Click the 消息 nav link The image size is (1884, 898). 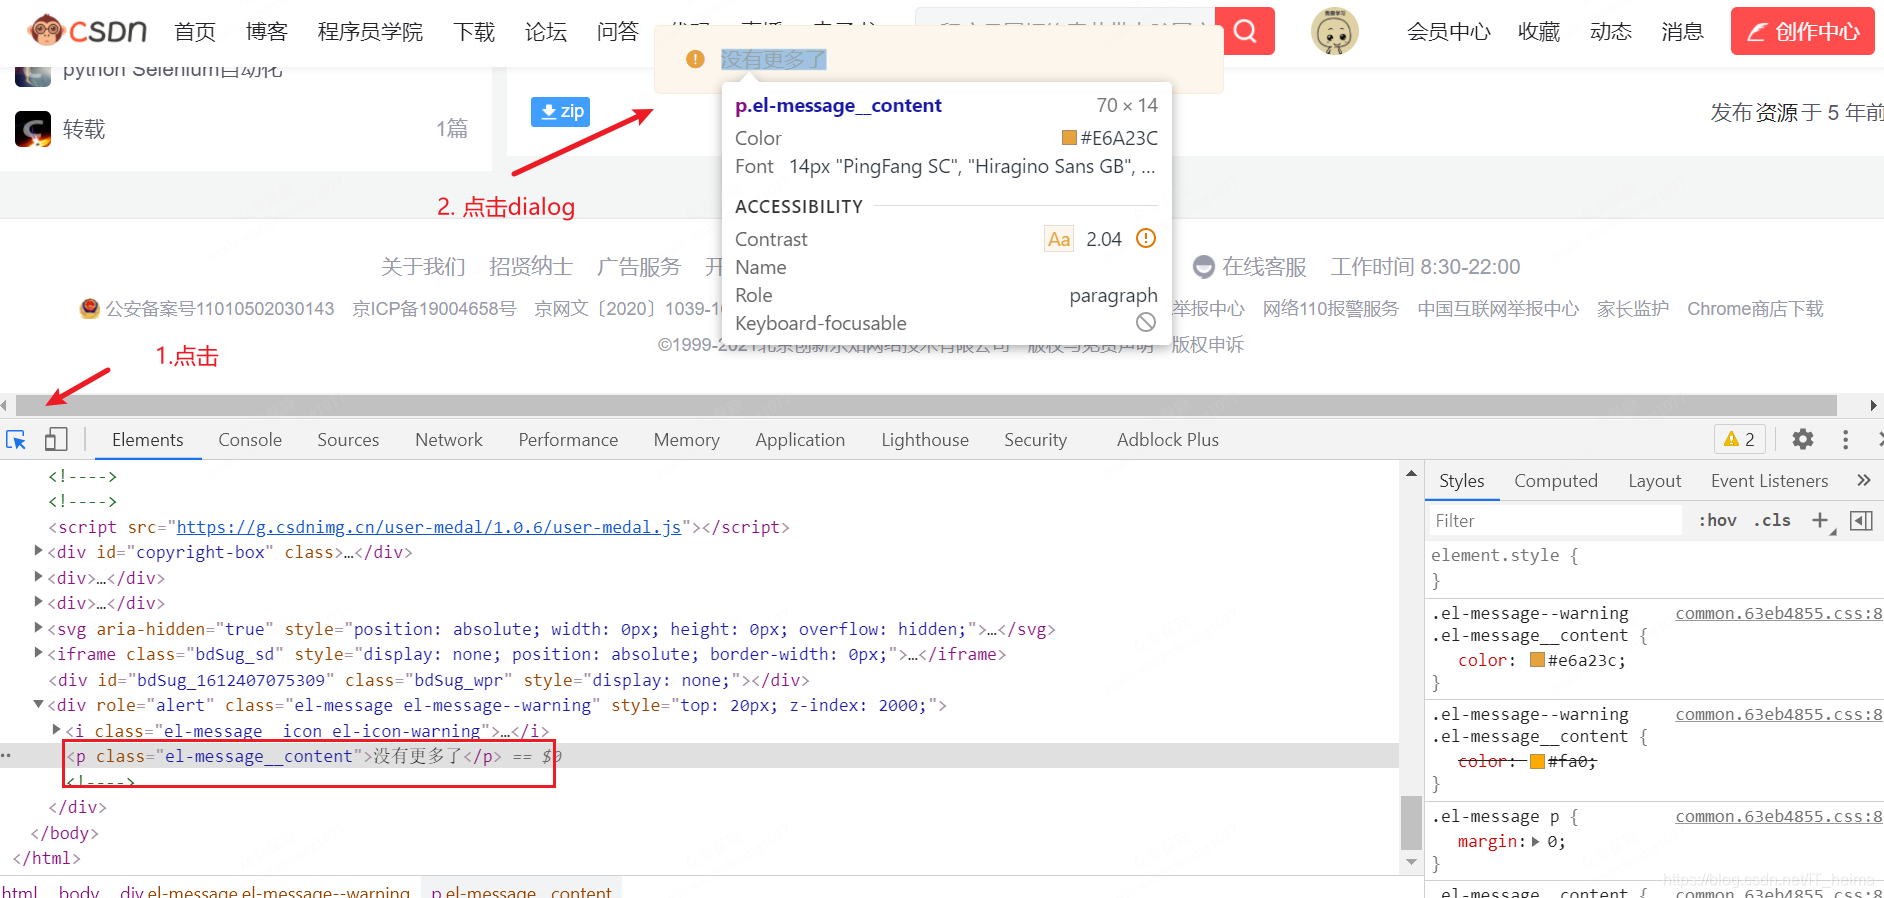[1682, 32]
